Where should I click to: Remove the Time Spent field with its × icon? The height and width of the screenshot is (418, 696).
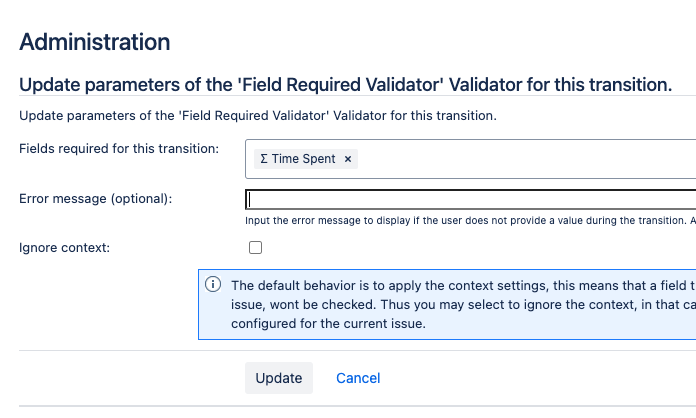pos(348,159)
